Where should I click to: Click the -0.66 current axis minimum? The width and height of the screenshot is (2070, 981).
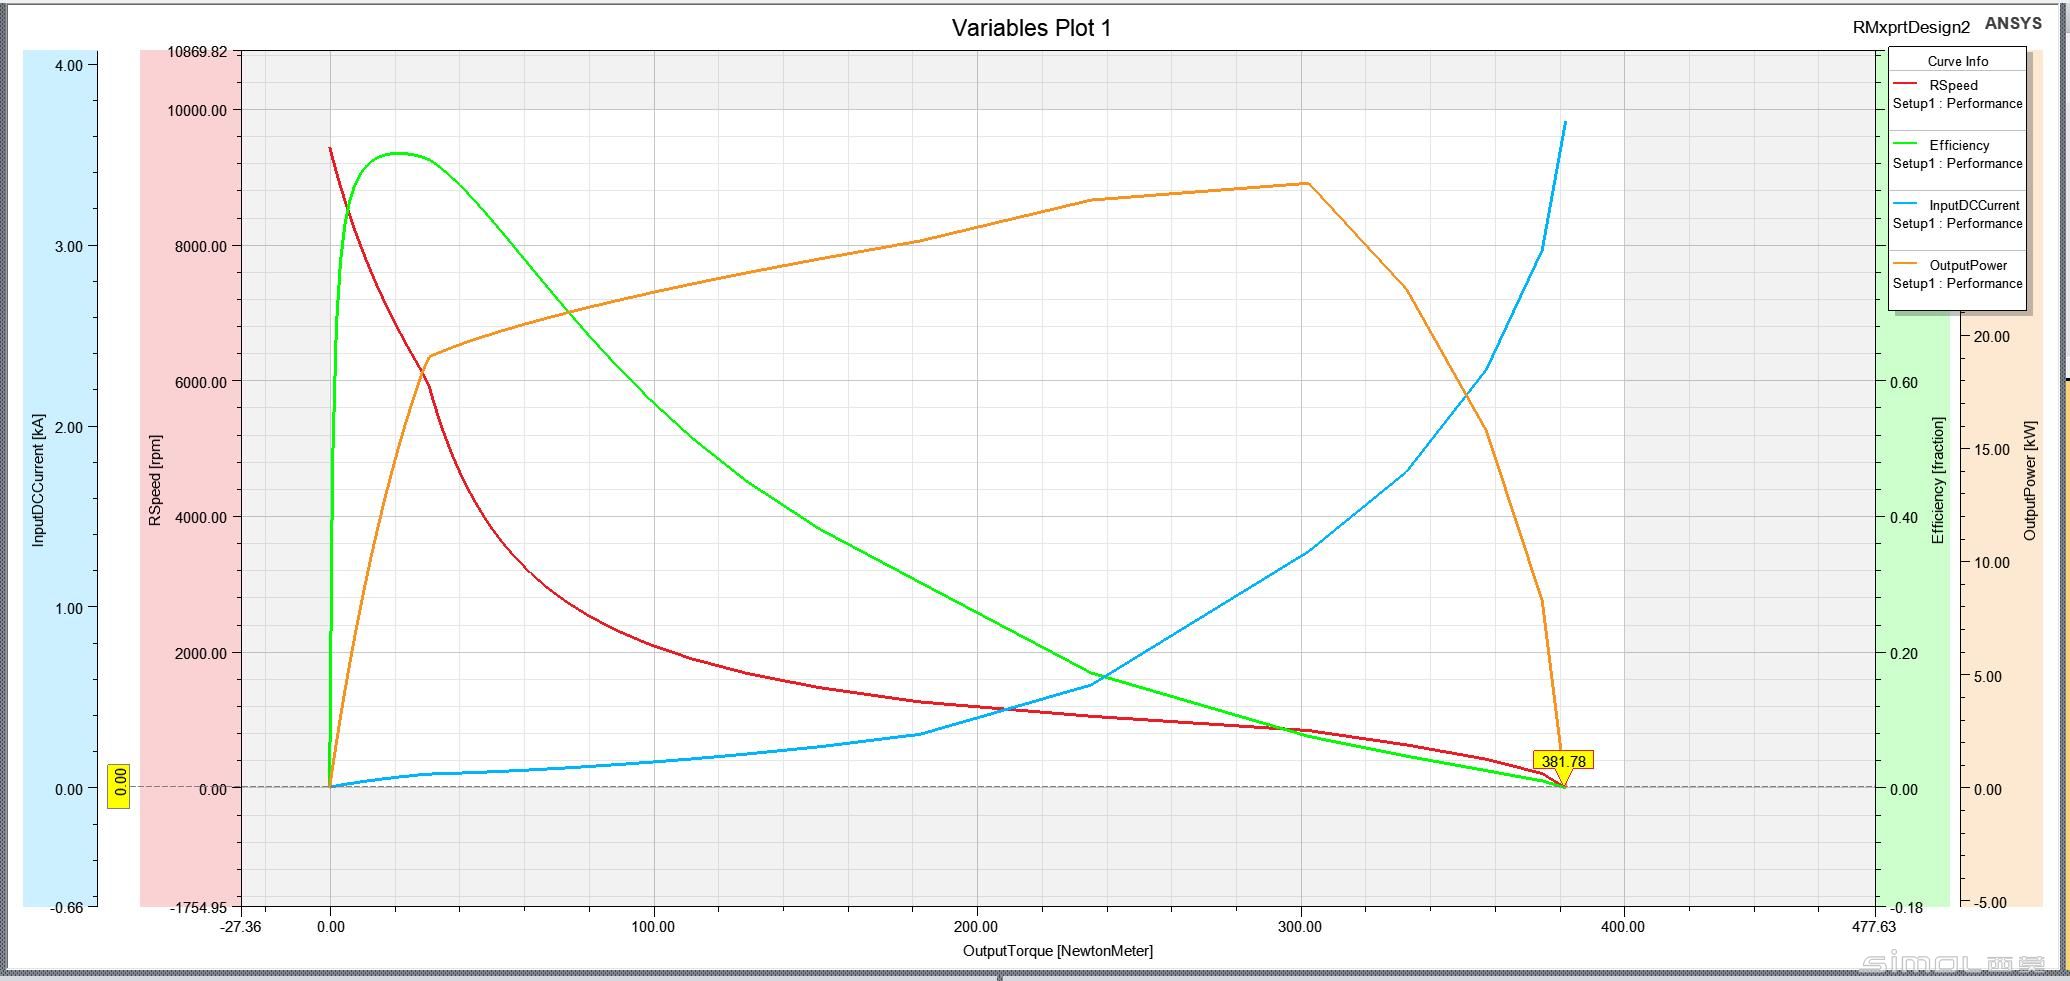[x=66, y=907]
